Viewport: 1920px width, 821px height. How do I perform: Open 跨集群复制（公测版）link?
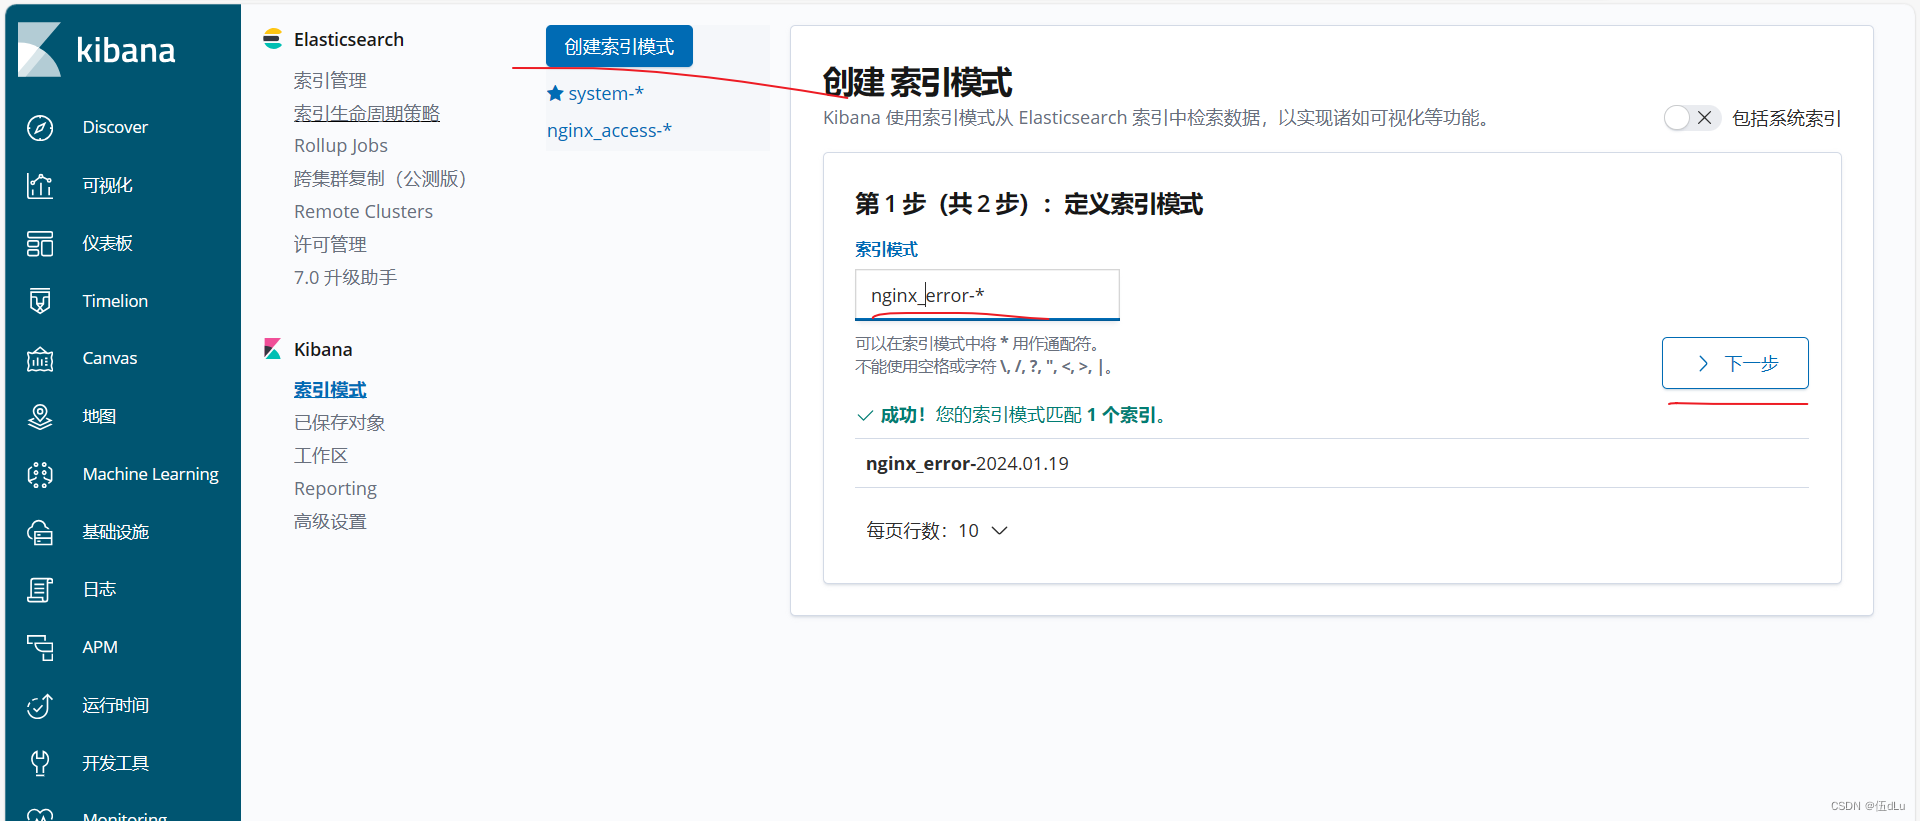(x=380, y=178)
